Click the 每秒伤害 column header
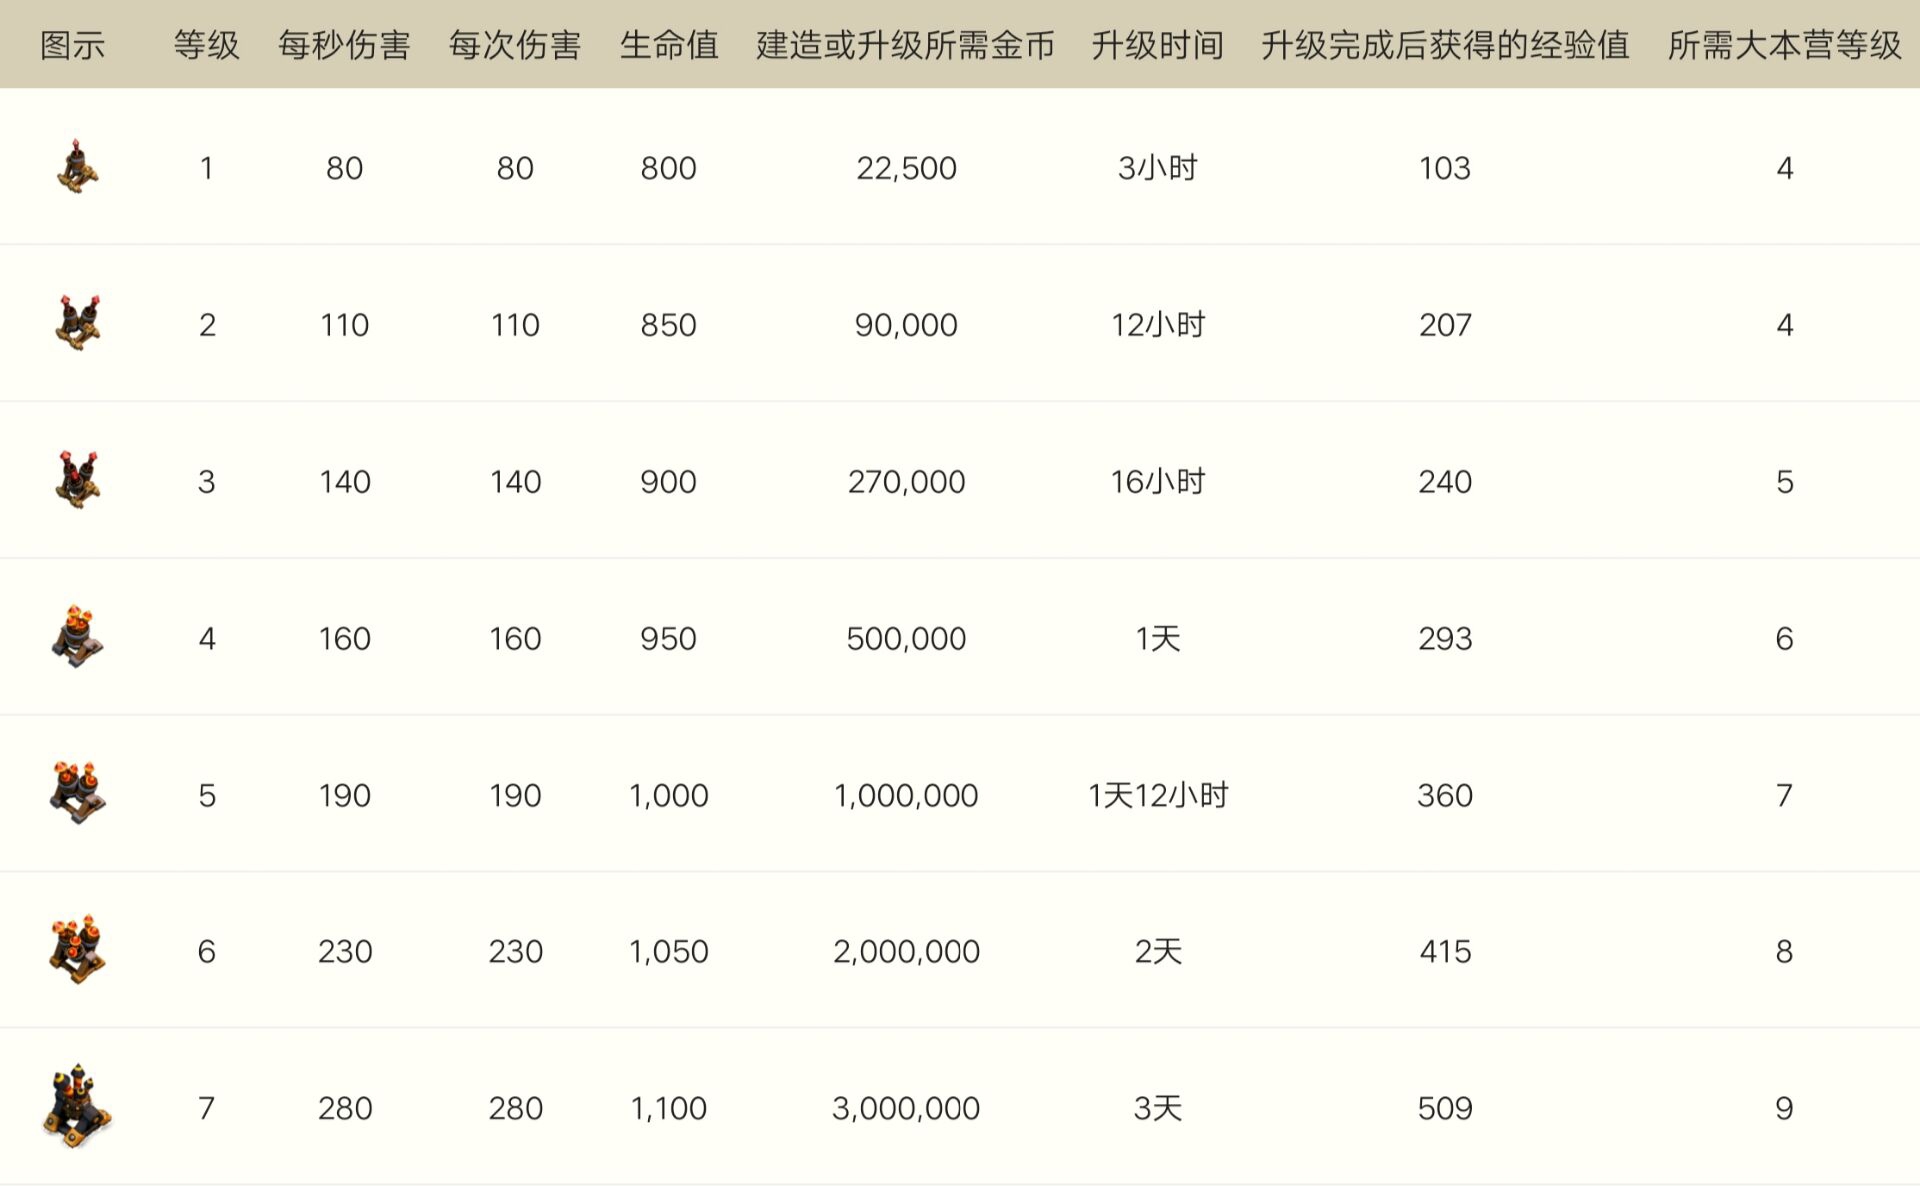The image size is (1920, 1186). pyautogui.click(x=344, y=45)
